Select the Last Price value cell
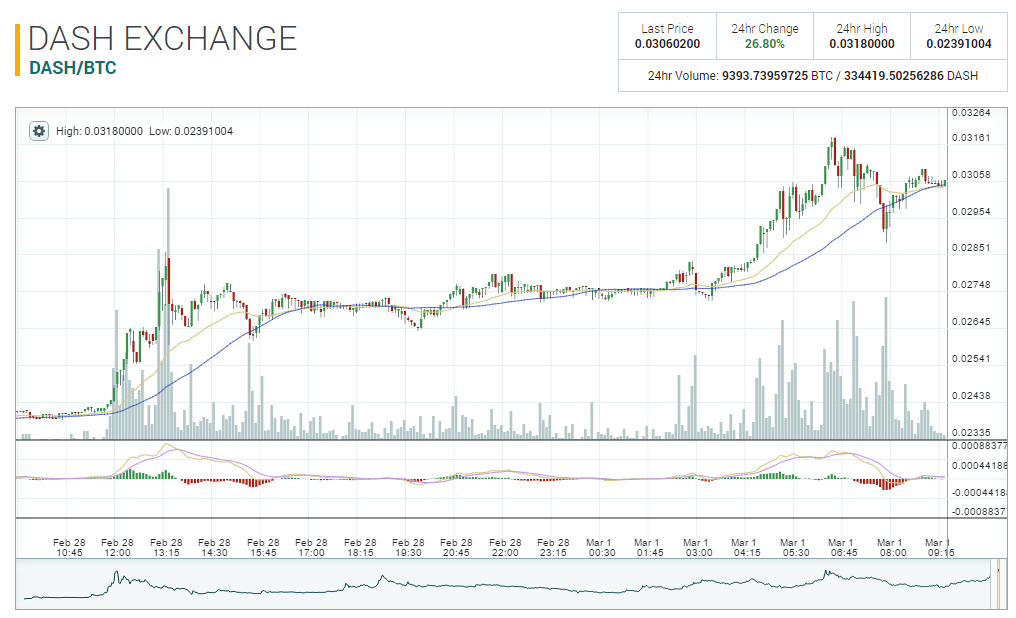 [x=667, y=43]
